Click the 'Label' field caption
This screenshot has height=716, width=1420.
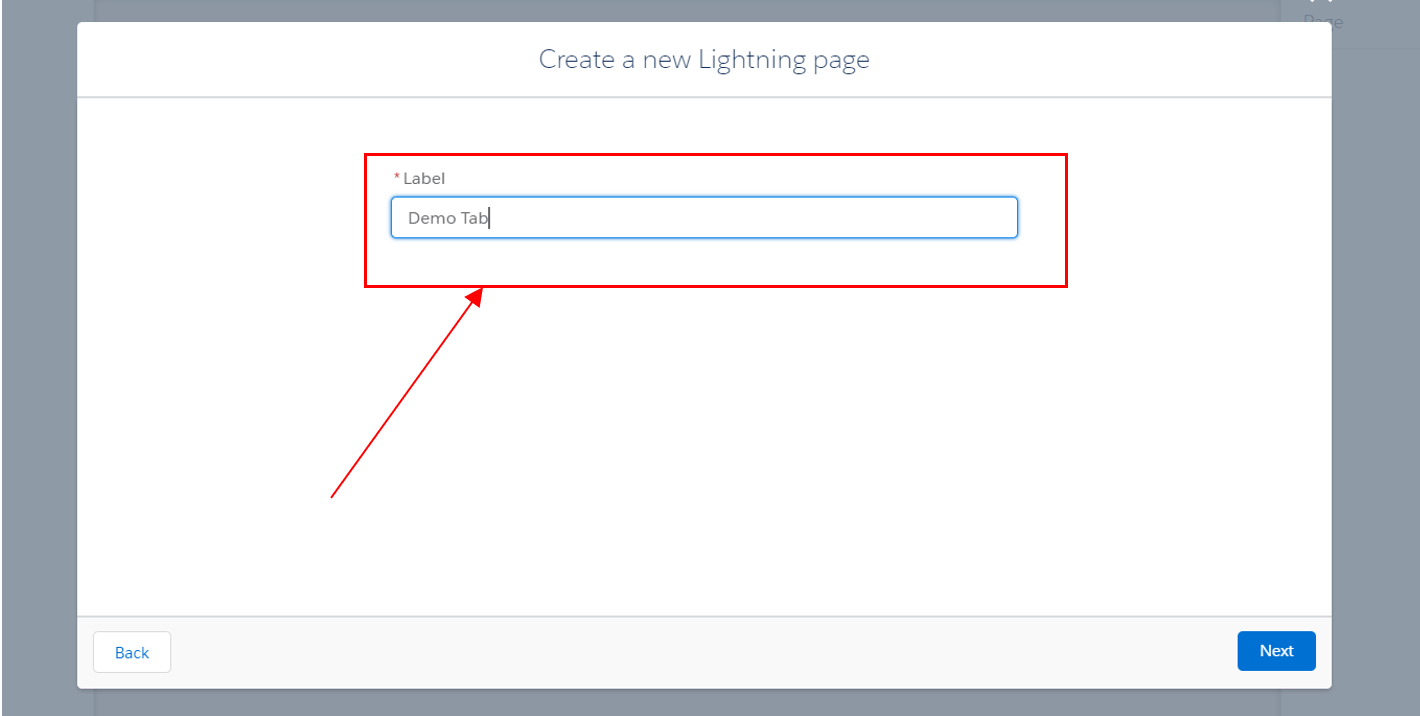tap(424, 178)
